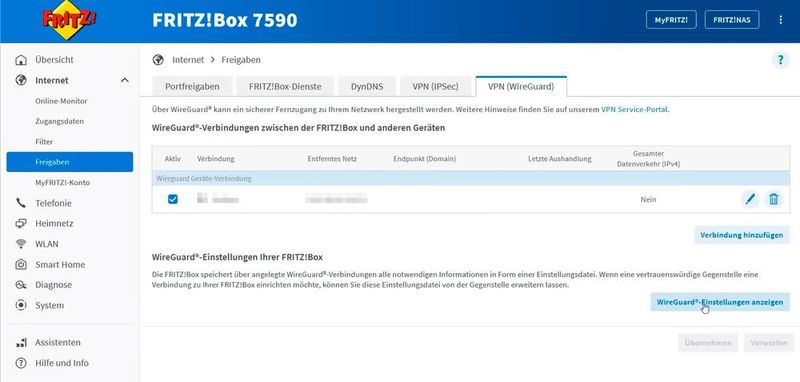Click Internet in the breadcrumb
This screenshot has height=382, width=800.
188,60
